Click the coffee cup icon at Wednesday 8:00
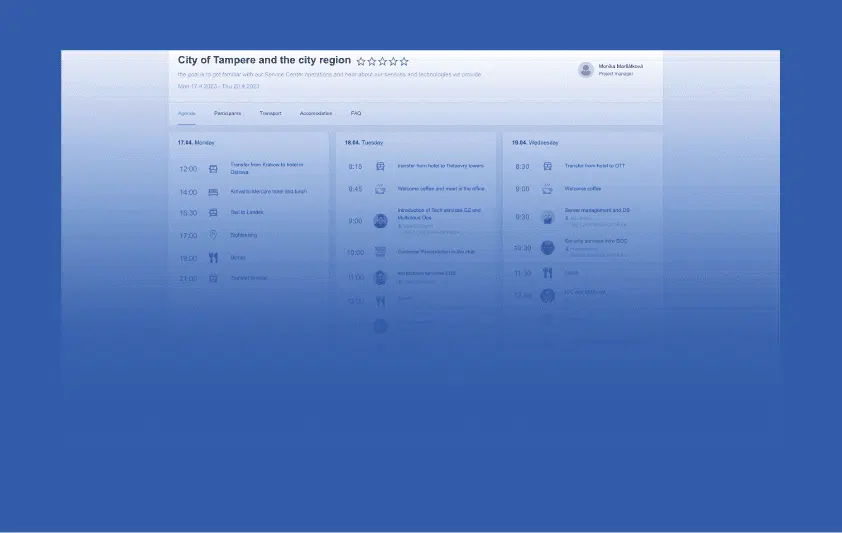The height and width of the screenshot is (533, 842). pyautogui.click(x=547, y=189)
